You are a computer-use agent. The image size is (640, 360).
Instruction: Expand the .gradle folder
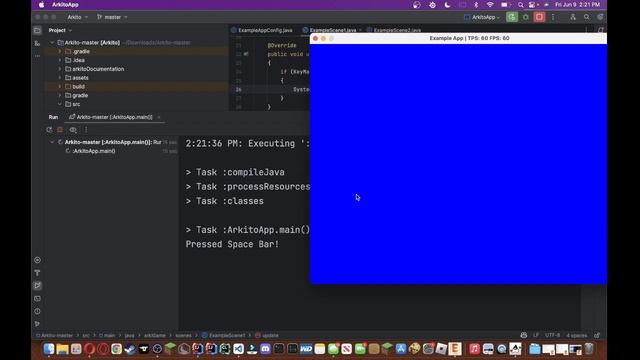(x=60, y=51)
